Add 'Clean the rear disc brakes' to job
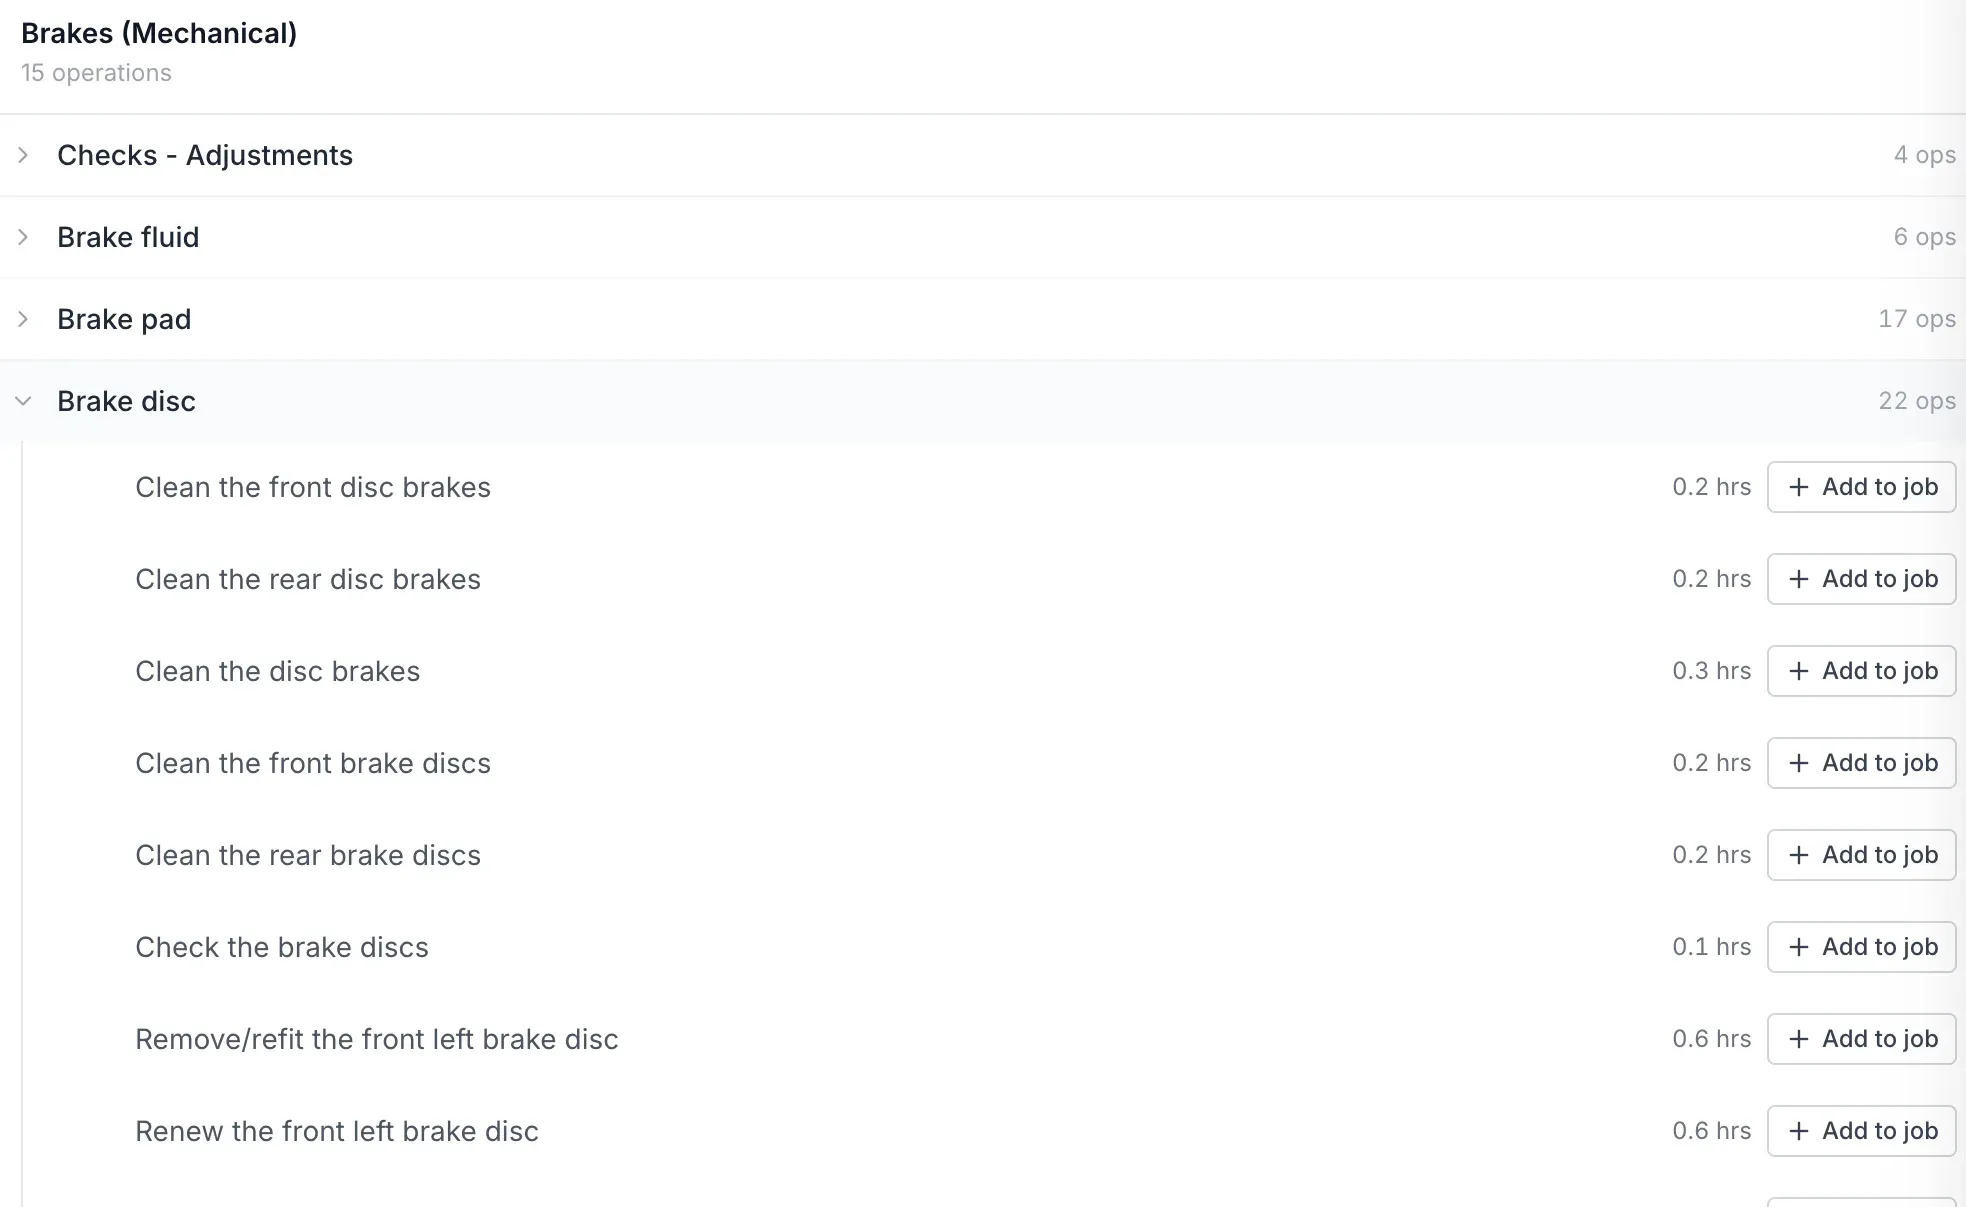Image resolution: width=1966 pixels, height=1207 pixels. pyautogui.click(x=1861, y=579)
